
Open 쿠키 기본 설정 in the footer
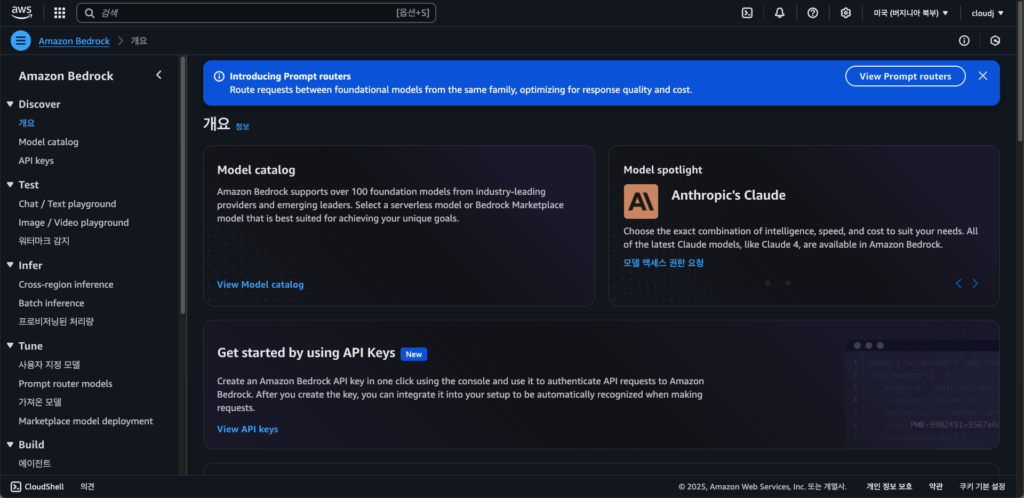tap(982, 486)
